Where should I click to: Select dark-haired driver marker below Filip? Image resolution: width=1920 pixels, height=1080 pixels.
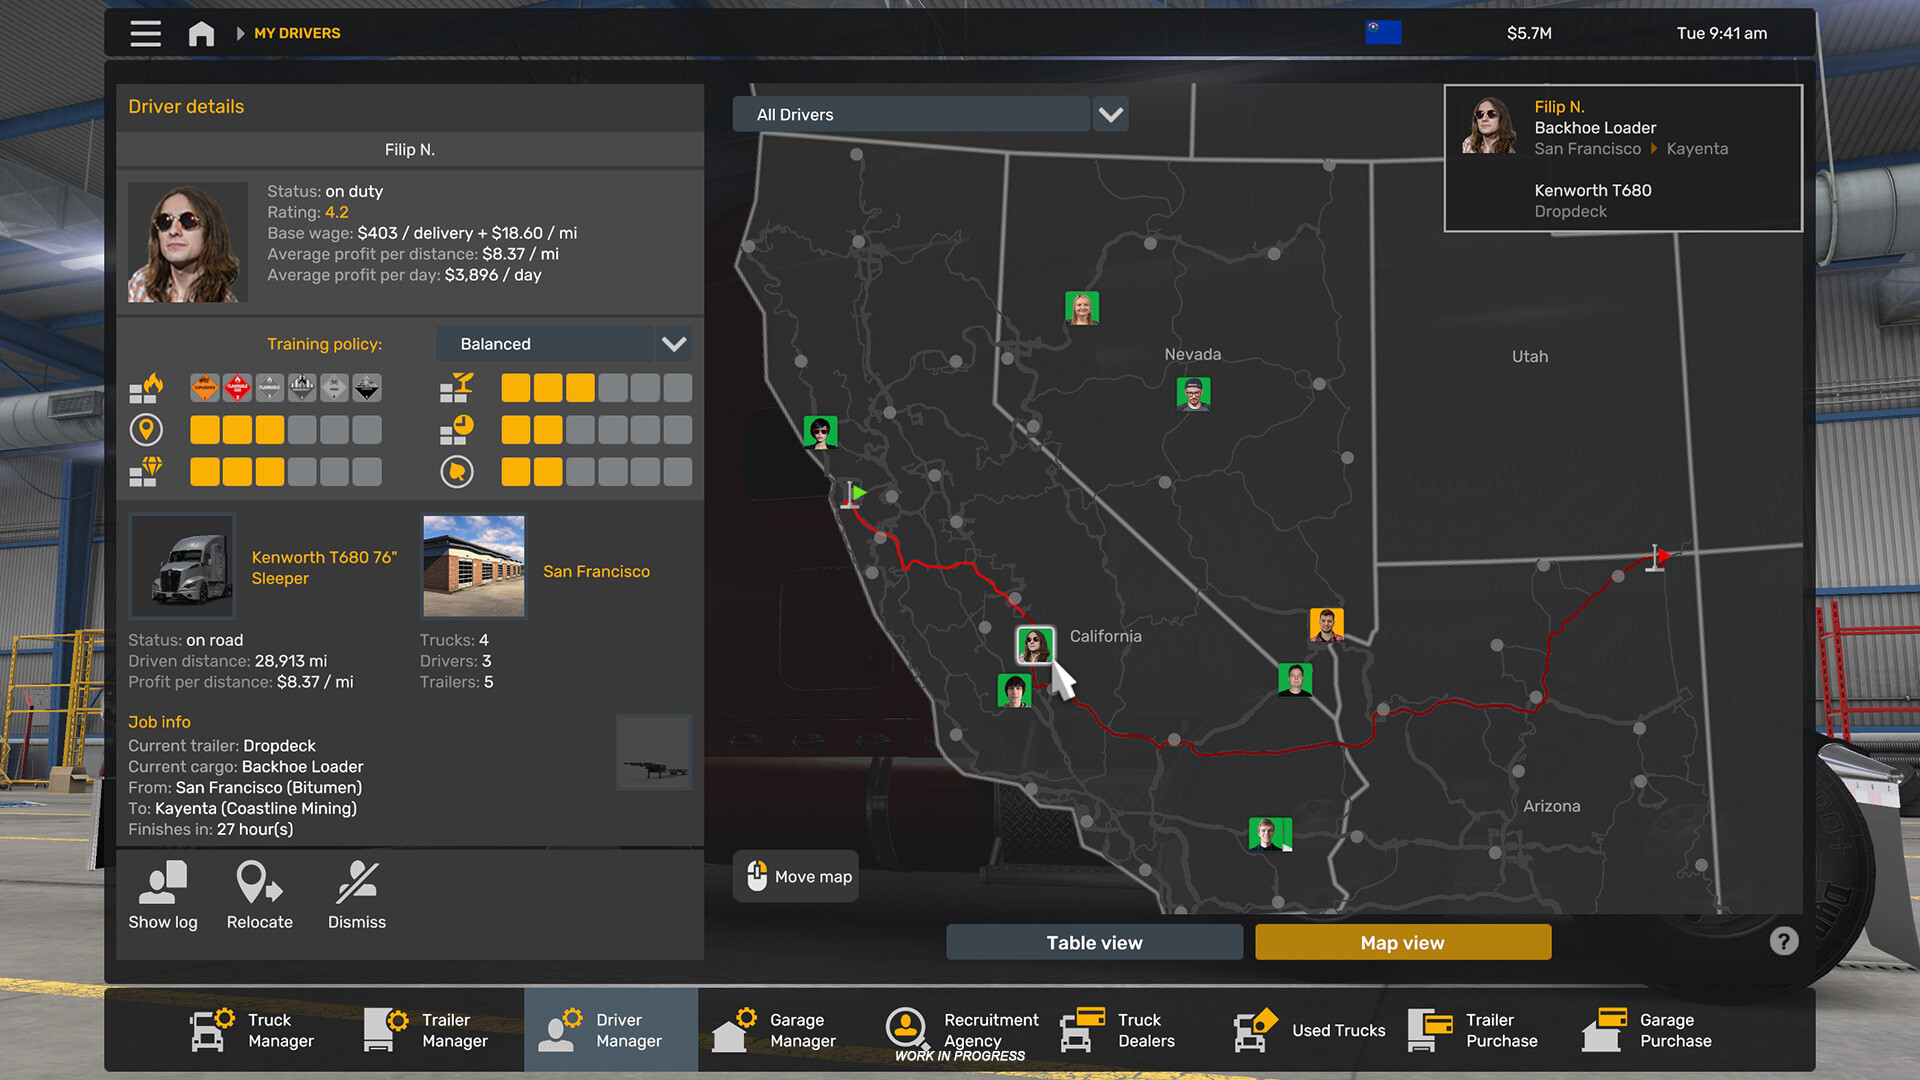1014,690
